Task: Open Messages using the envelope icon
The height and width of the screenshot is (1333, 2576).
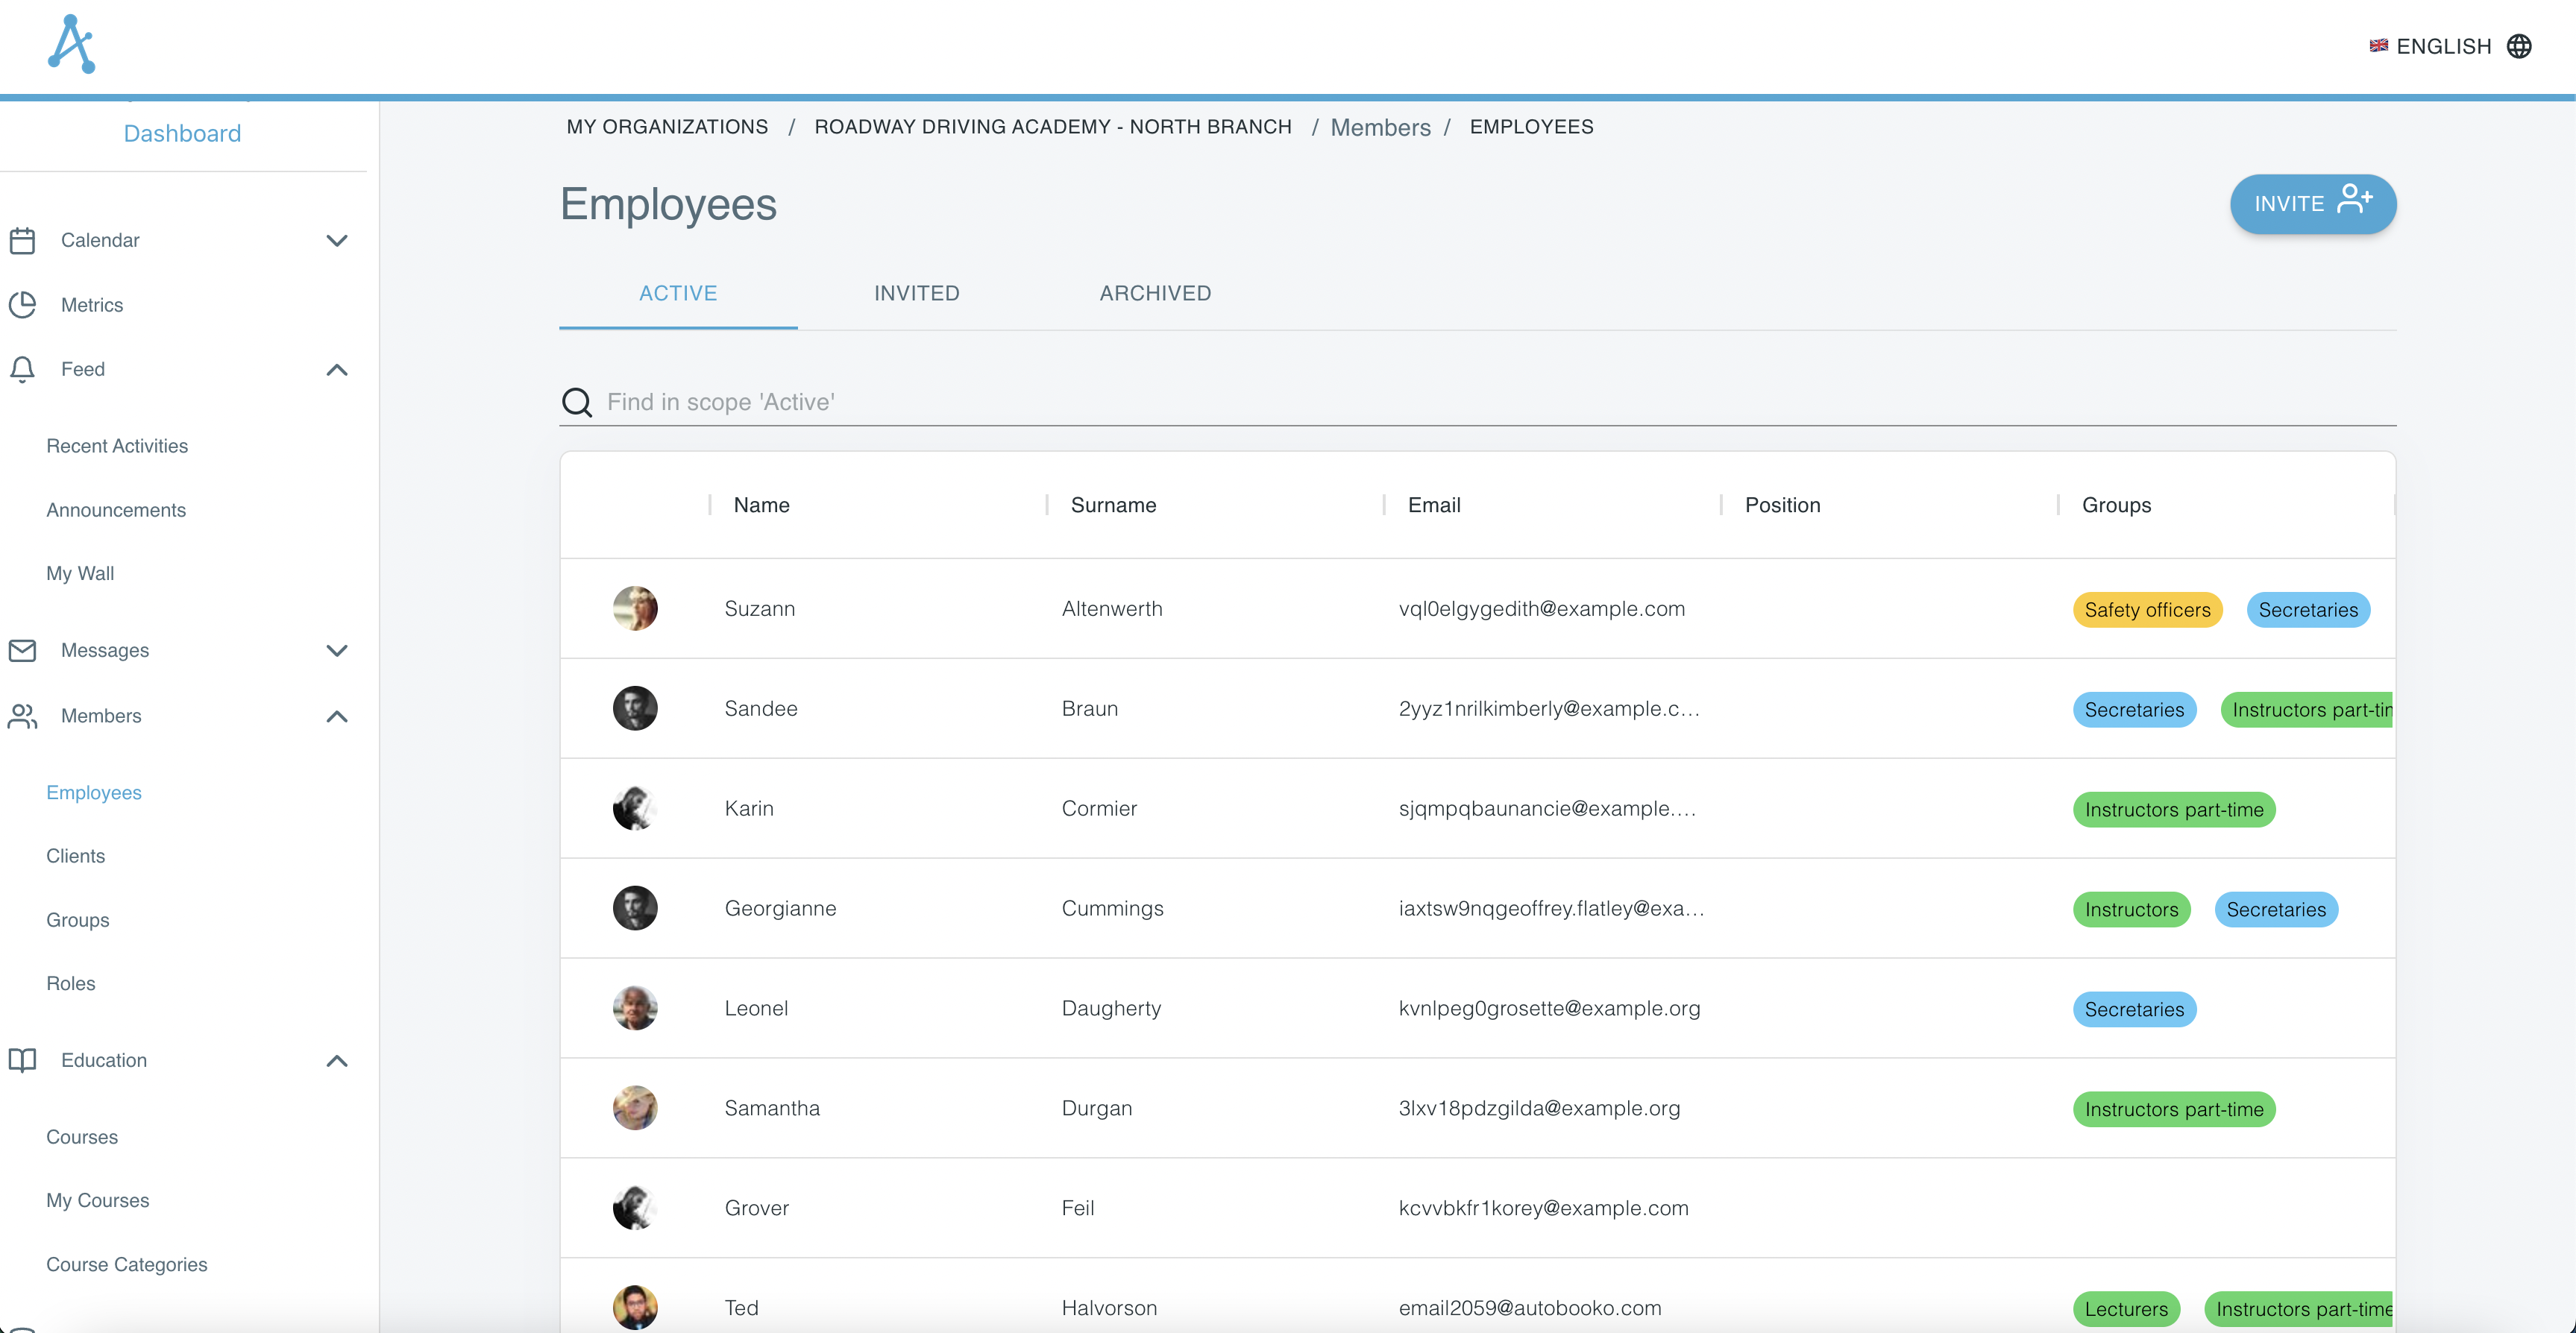Action: click(x=23, y=650)
